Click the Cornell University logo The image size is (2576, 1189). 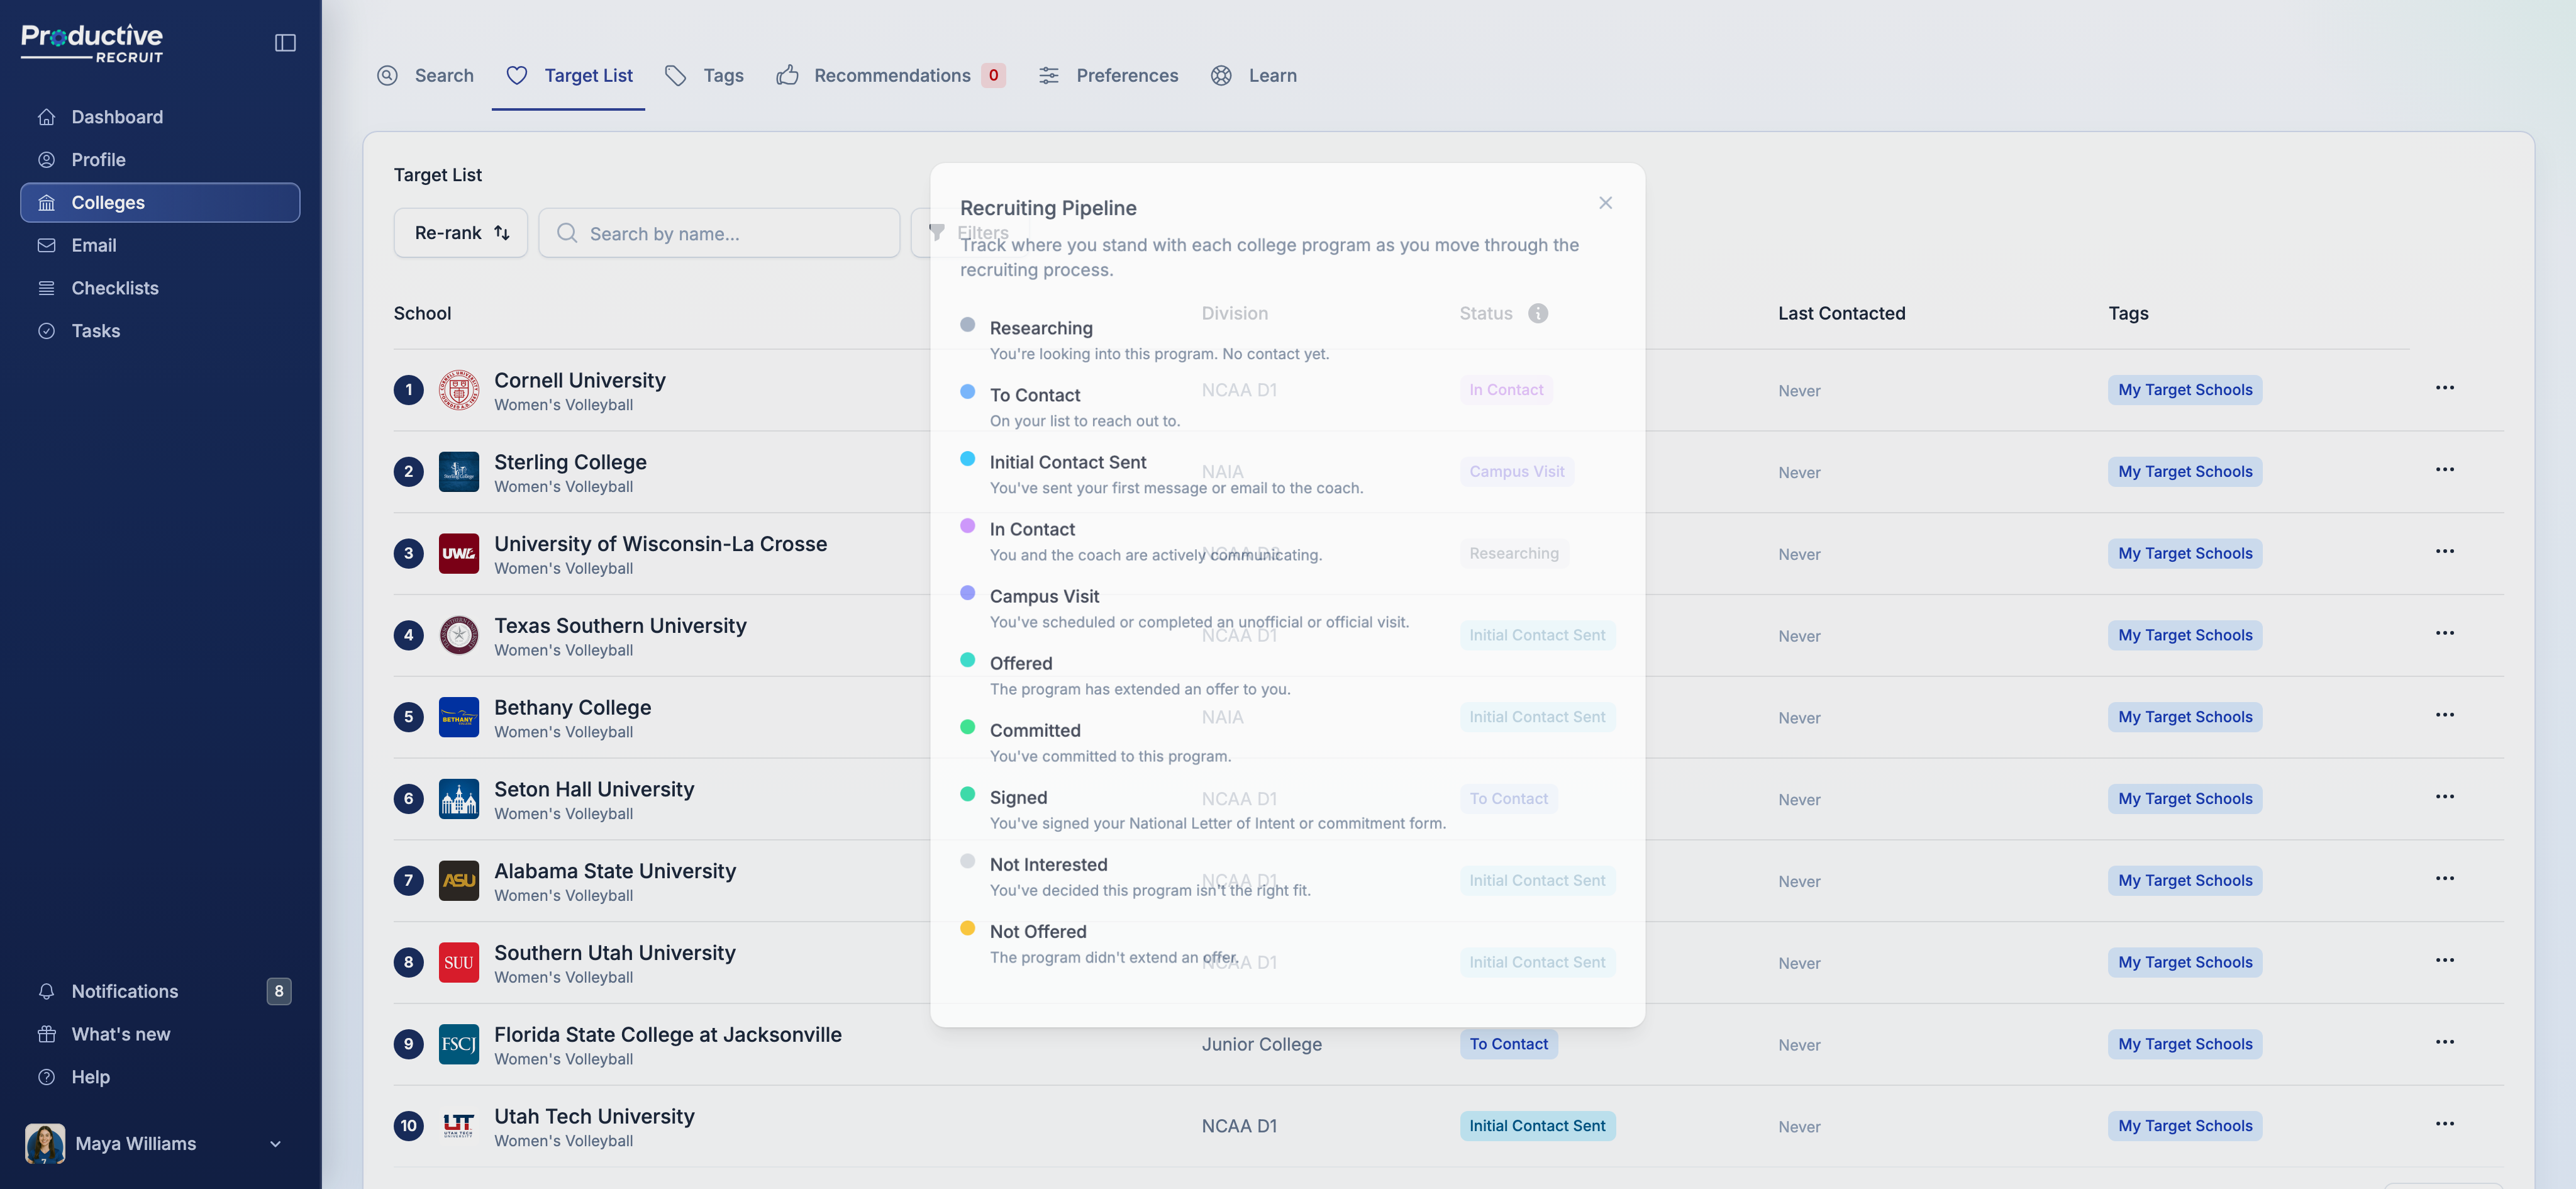[459, 390]
